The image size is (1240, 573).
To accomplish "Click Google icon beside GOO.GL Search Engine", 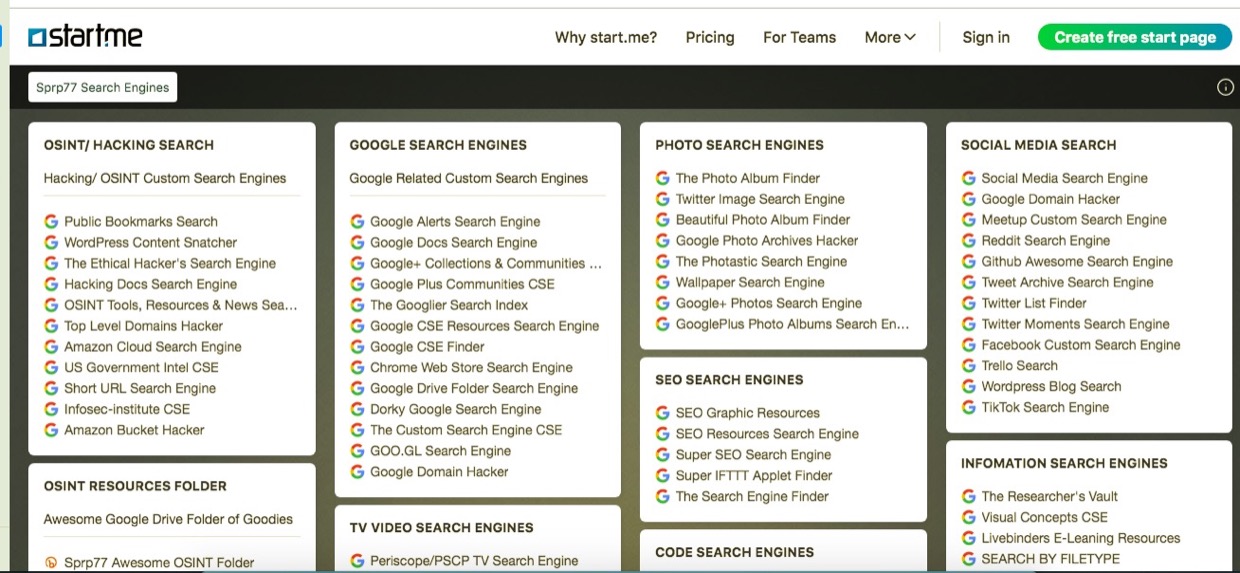I will (x=357, y=451).
